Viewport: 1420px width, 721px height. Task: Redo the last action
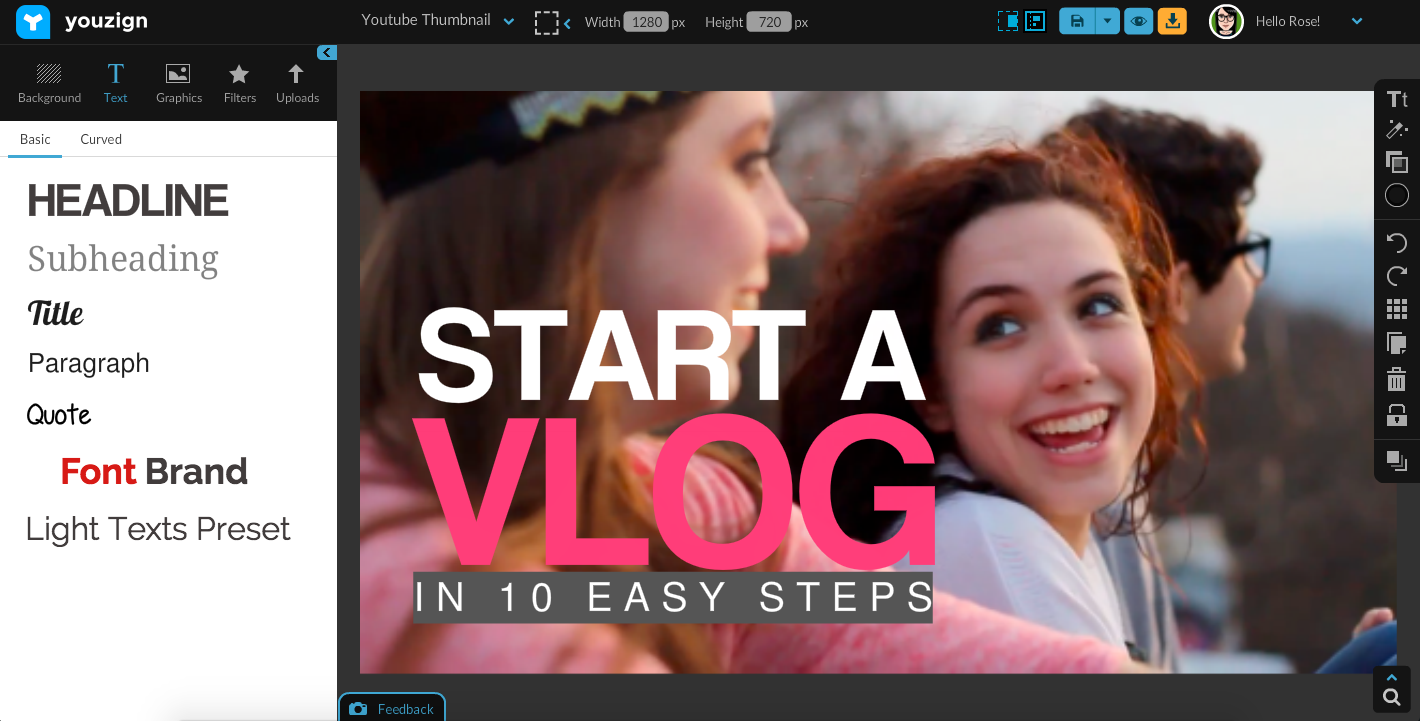1397,276
